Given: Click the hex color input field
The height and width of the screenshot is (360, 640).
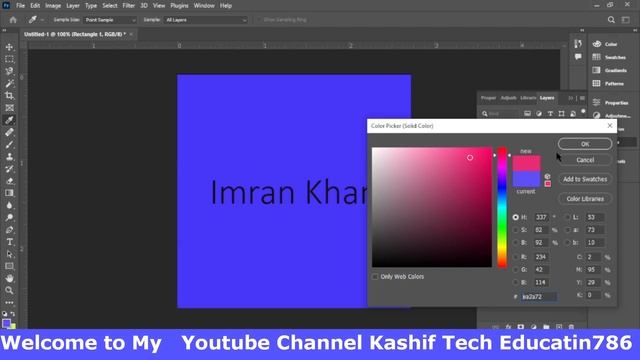Looking at the screenshot, I should [539, 297].
